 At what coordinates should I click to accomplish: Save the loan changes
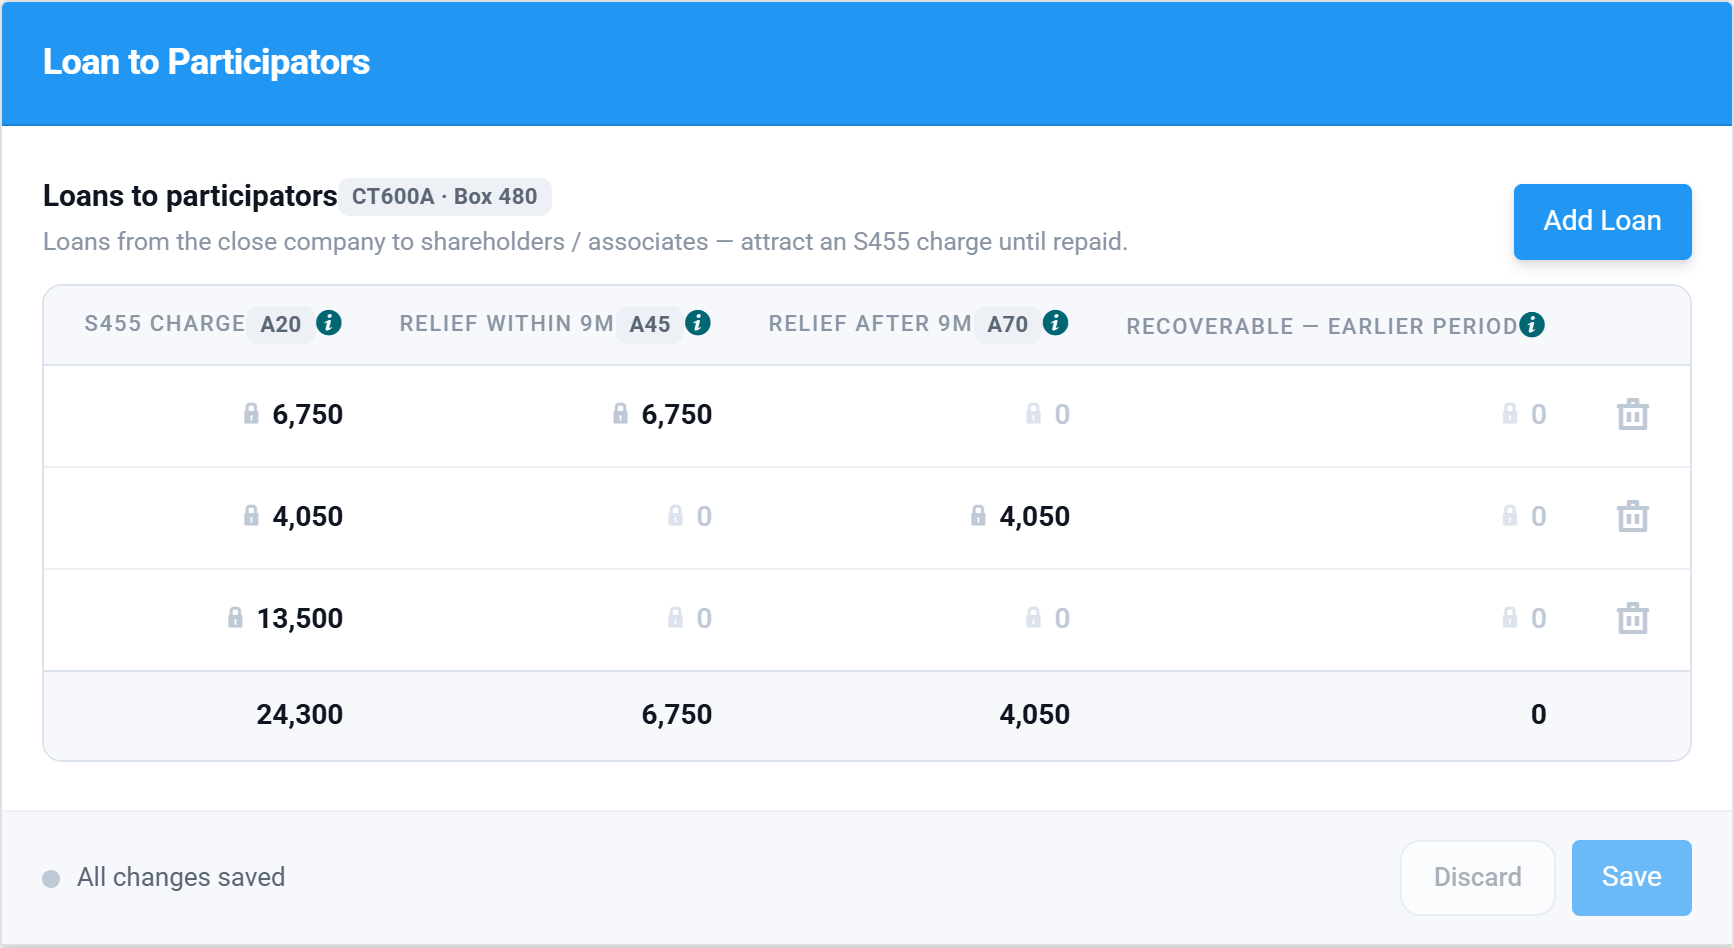[1631, 877]
